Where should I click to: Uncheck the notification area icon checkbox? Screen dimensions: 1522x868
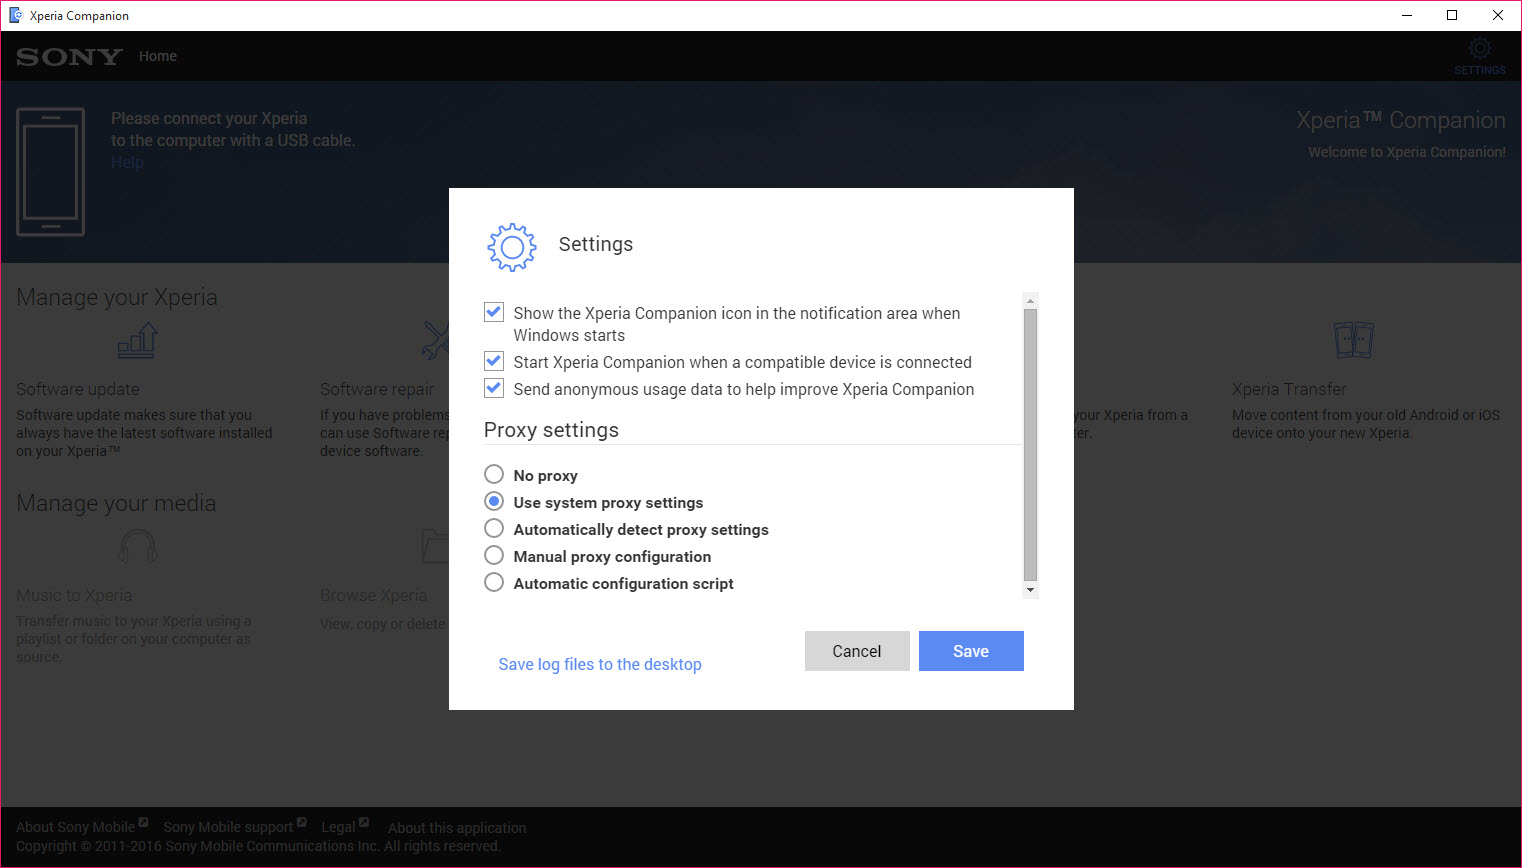coord(494,312)
